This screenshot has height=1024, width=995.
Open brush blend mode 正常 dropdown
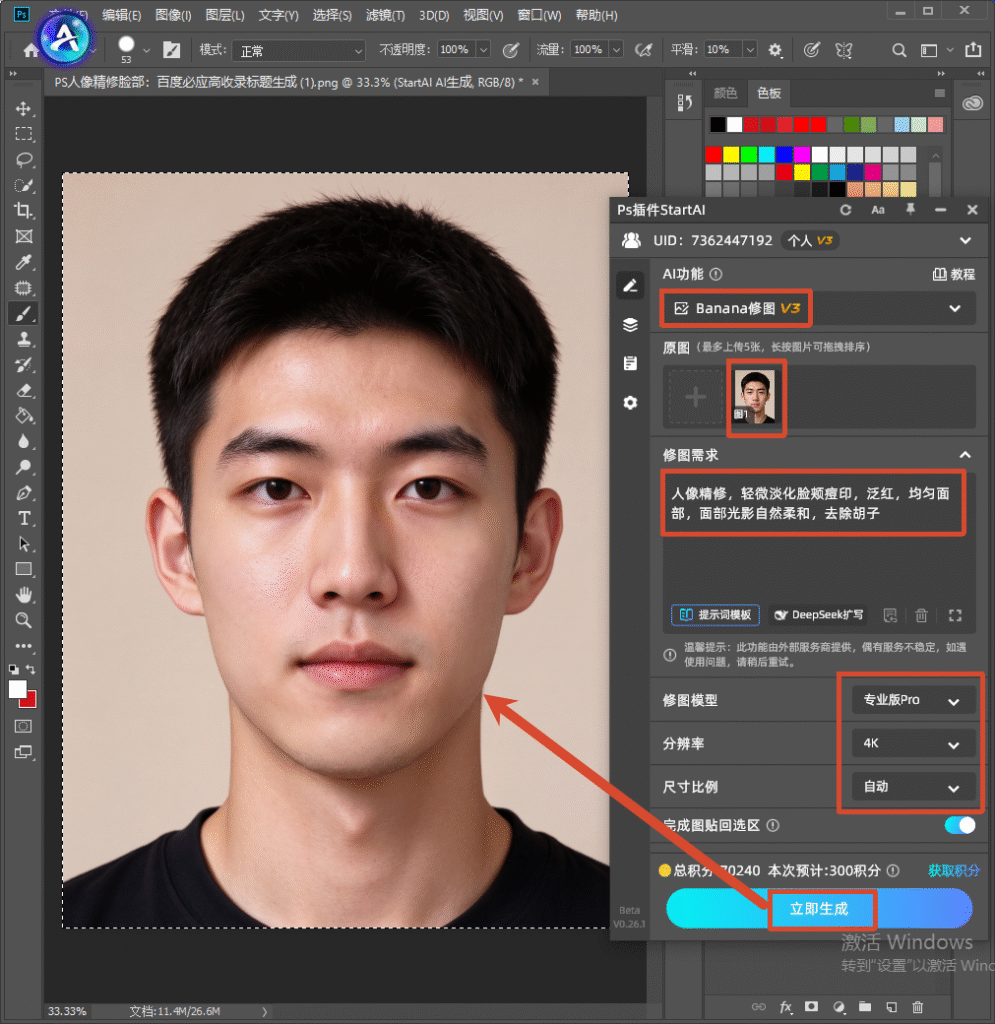(299, 50)
